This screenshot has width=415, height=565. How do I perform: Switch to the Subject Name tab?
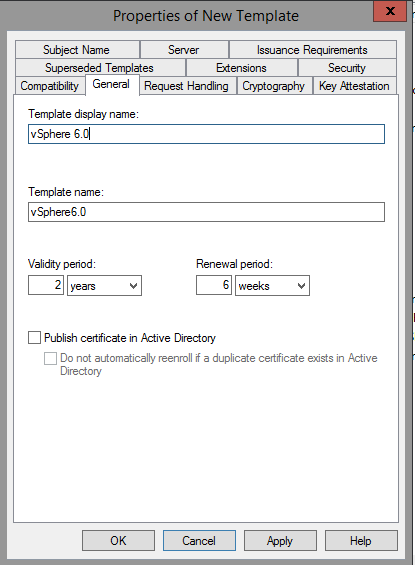(x=77, y=50)
